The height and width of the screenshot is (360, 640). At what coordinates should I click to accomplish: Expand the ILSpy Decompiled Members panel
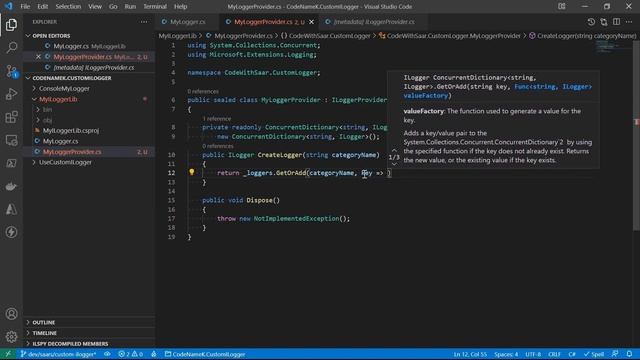tap(89, 344)
